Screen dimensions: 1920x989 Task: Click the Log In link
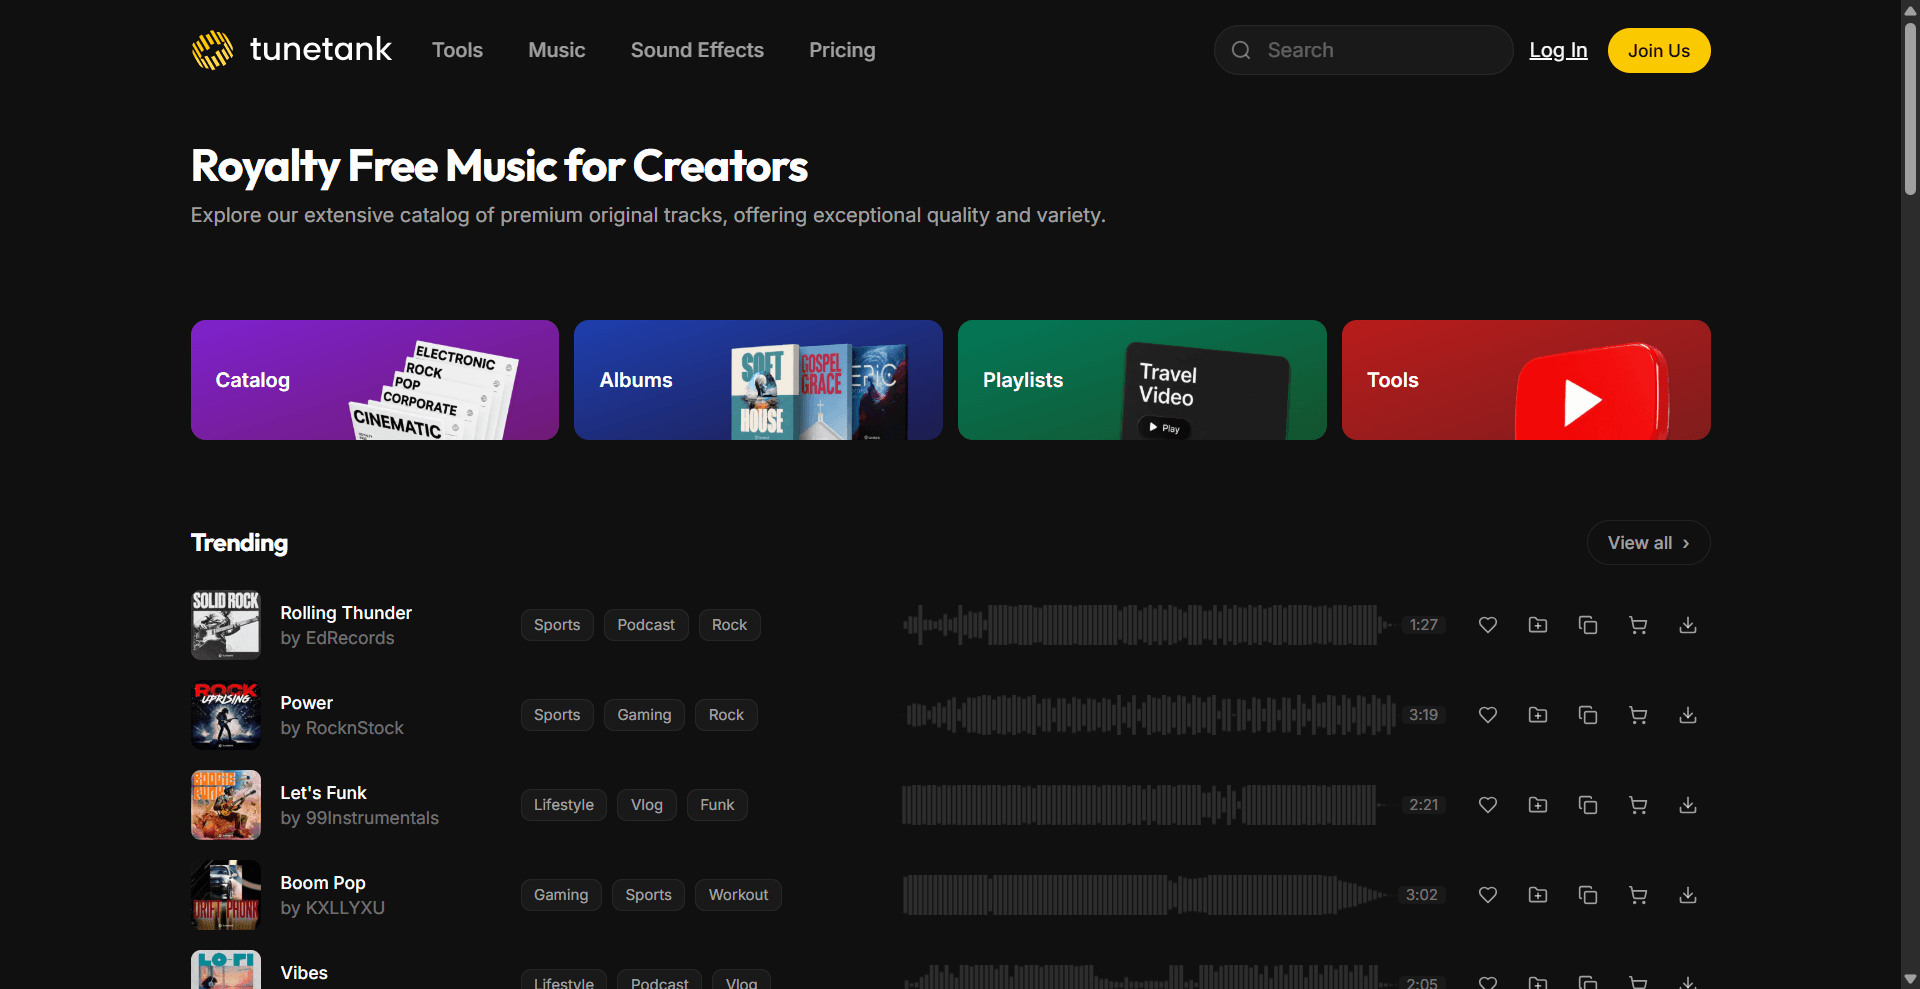coord(1558,50)
